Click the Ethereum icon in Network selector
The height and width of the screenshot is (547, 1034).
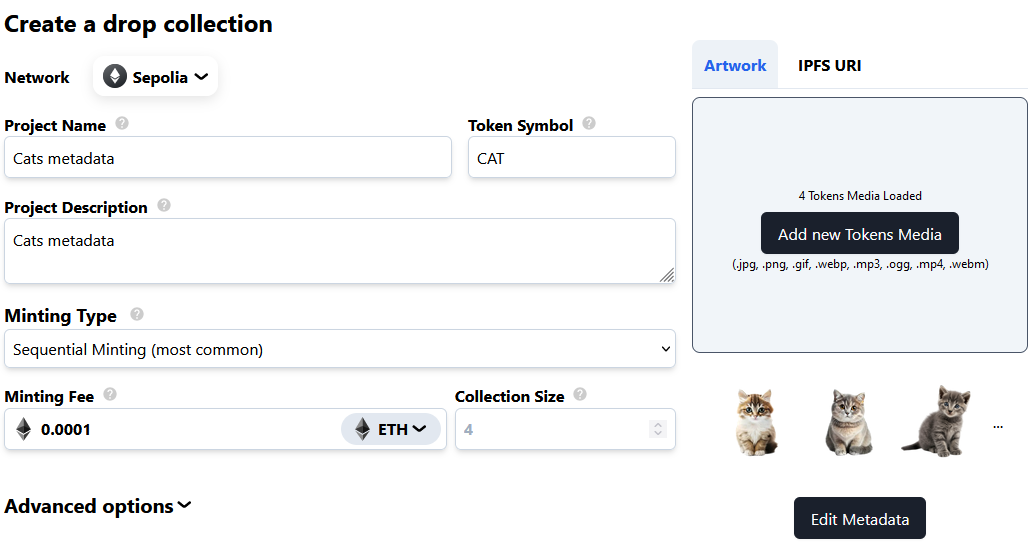click(115, 77)
